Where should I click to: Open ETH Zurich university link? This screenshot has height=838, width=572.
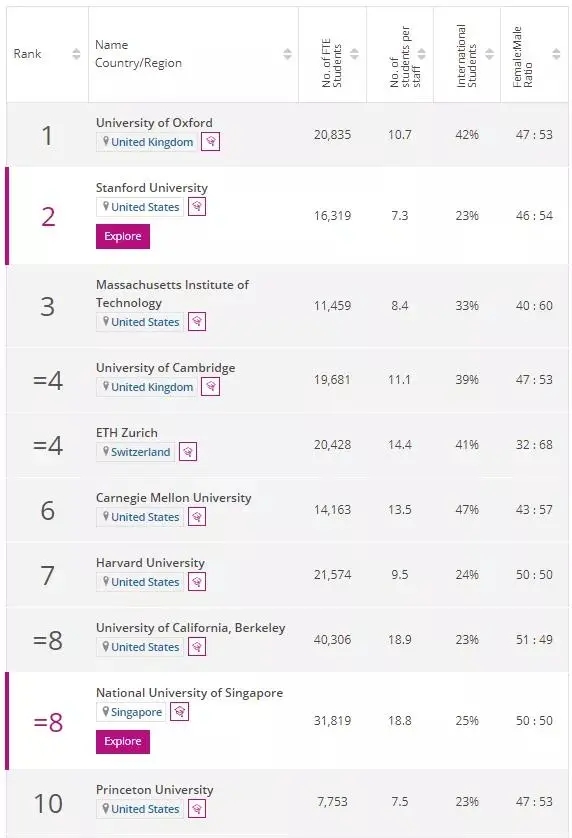tap(127, 432)
